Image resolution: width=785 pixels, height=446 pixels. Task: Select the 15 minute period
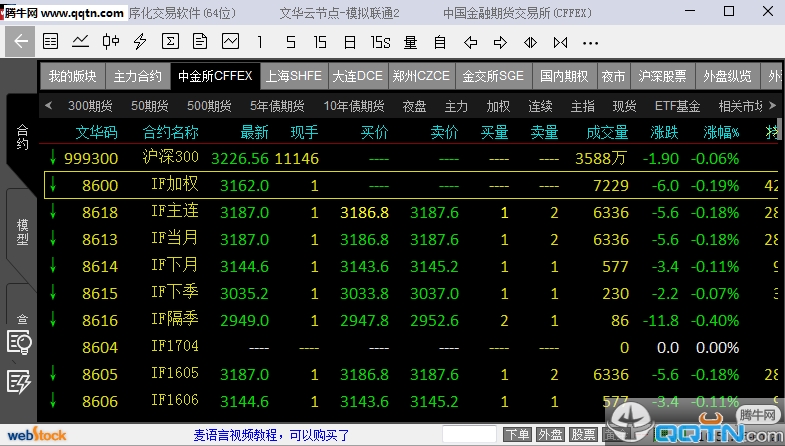[x=320, y=43]
